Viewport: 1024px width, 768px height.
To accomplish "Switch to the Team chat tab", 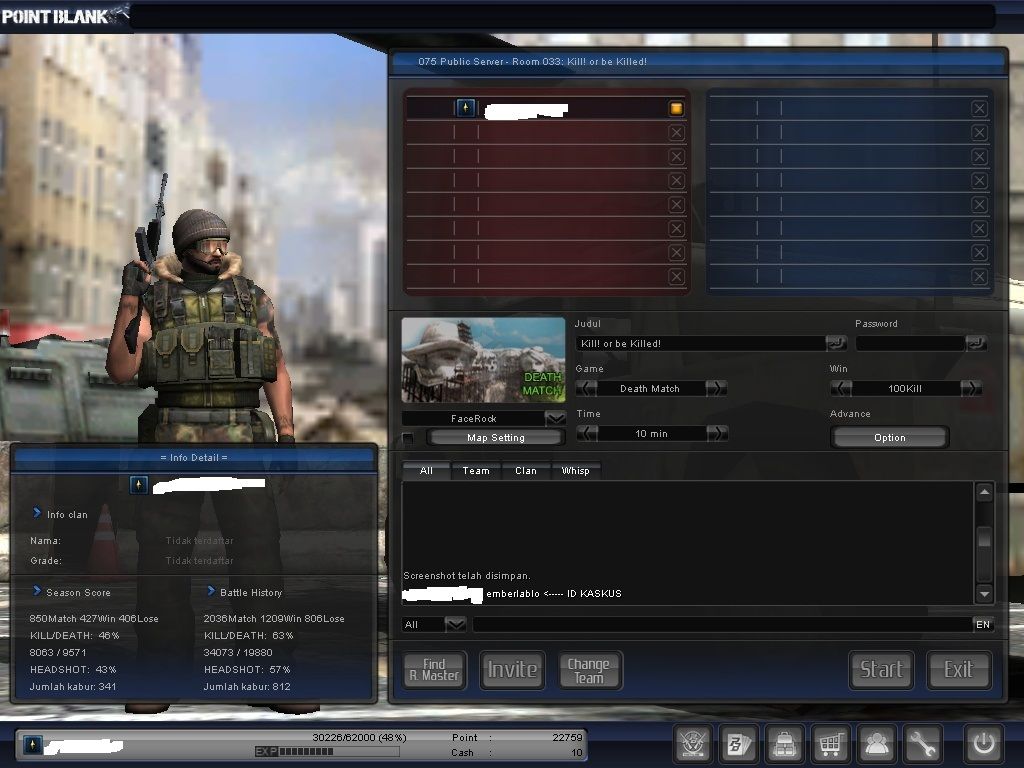I will [x=476, y=471].
